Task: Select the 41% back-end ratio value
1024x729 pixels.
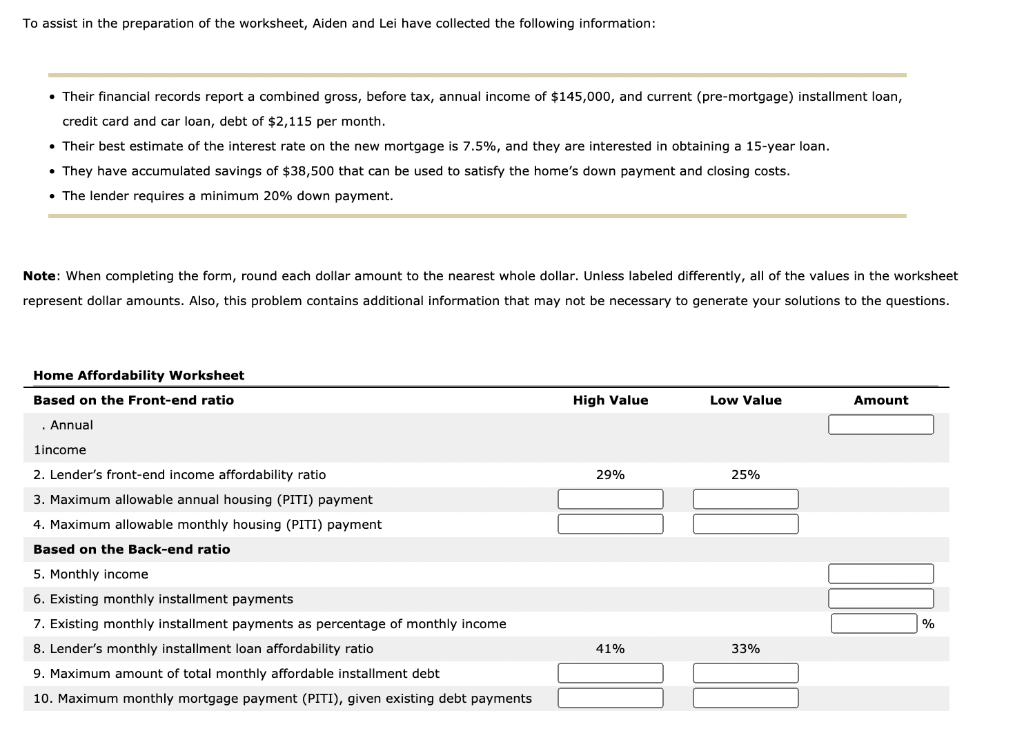Action: click(610, 647)
